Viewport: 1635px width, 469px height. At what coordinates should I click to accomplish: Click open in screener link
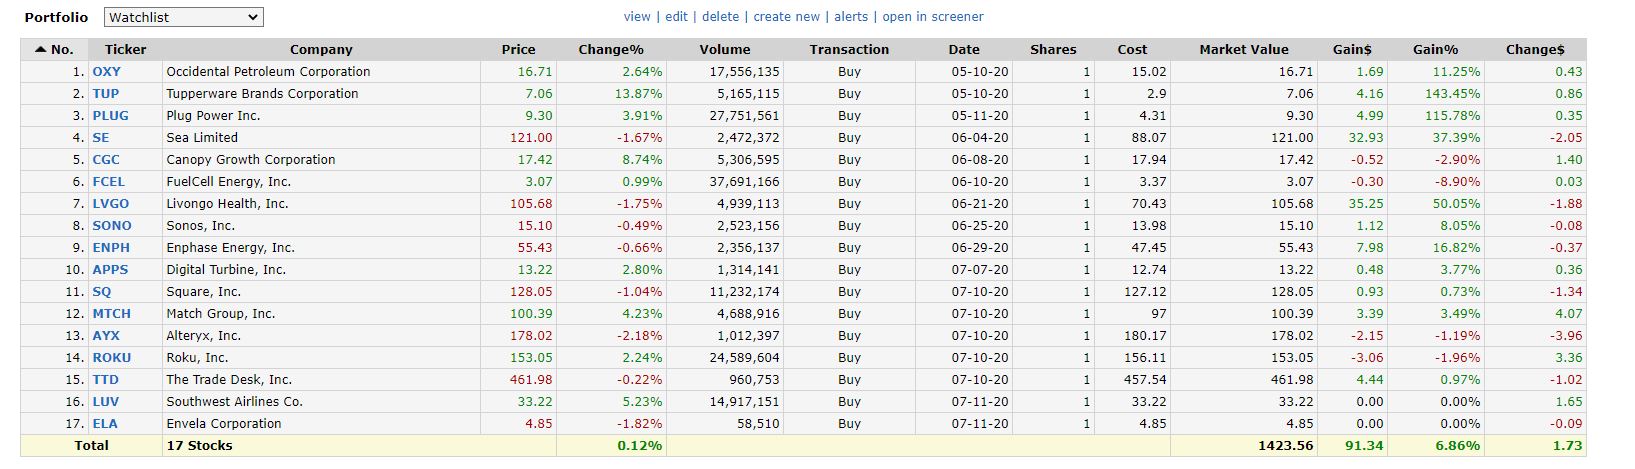tap(932, 17)
